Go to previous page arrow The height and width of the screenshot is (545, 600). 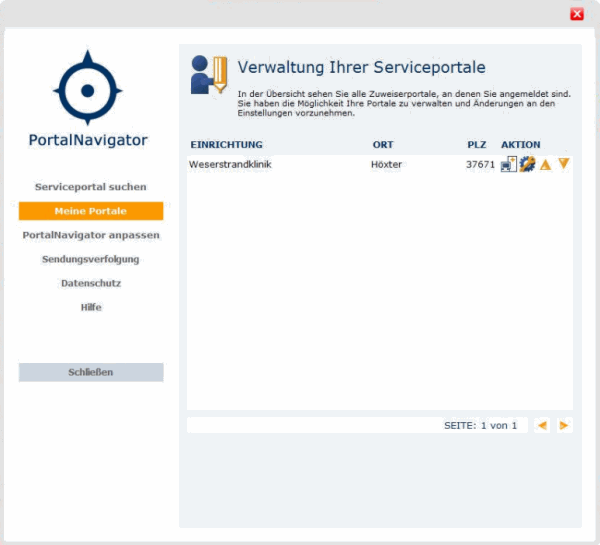(x=542, y=425)
